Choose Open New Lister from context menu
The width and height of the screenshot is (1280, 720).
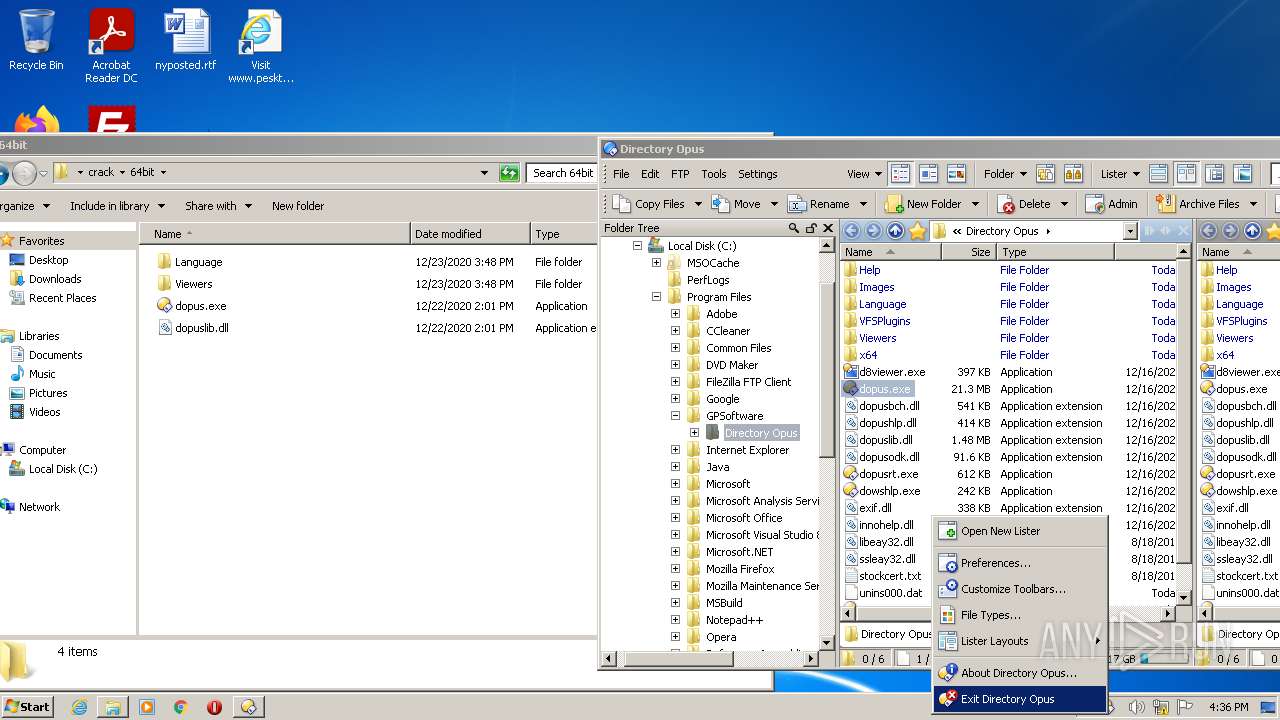click(1020, 531)
